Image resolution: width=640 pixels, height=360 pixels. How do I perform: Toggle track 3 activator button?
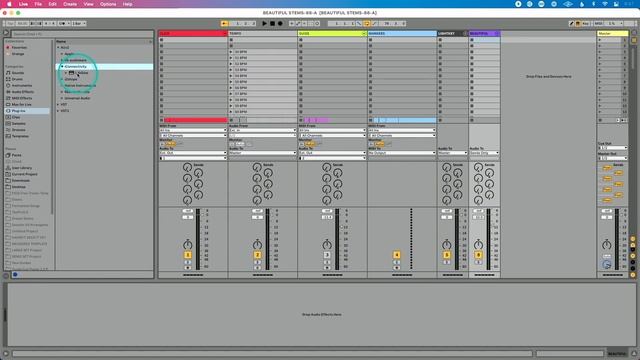[327, 255]
